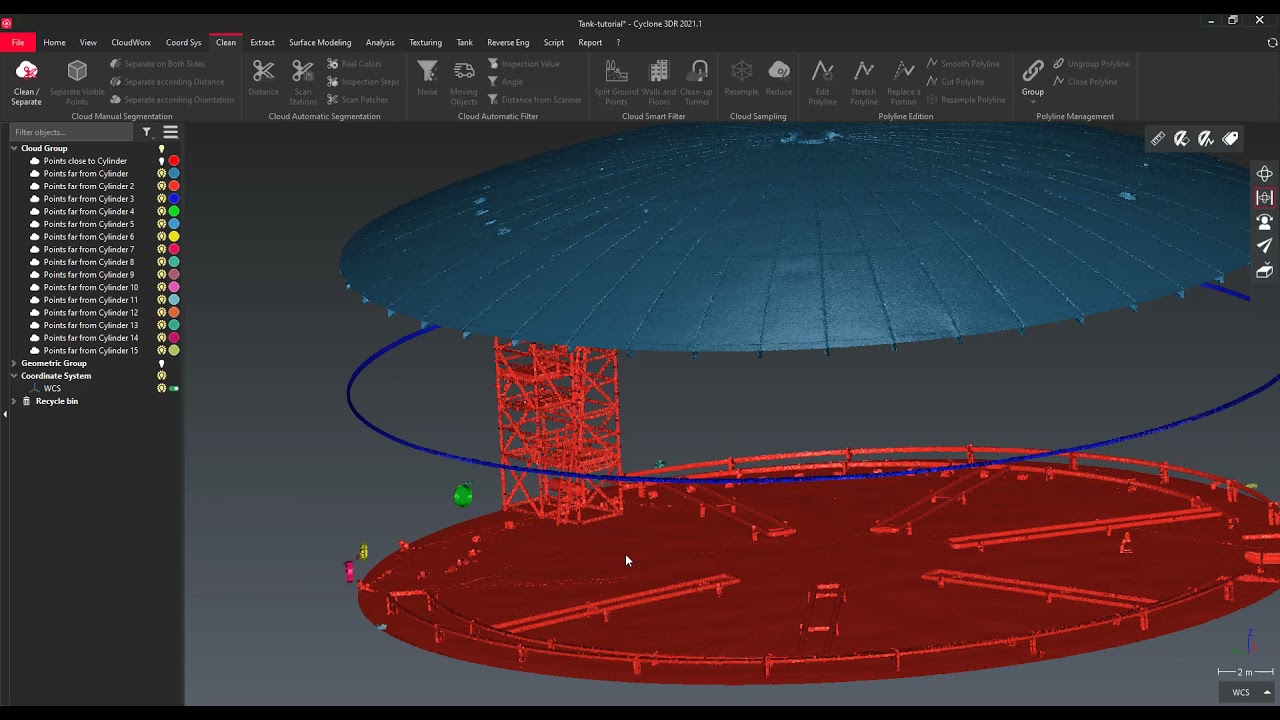This screenshot has width=1280, height=720.
Task: Click the Walls and Floors filter
Action: click(x=658, y=82)
